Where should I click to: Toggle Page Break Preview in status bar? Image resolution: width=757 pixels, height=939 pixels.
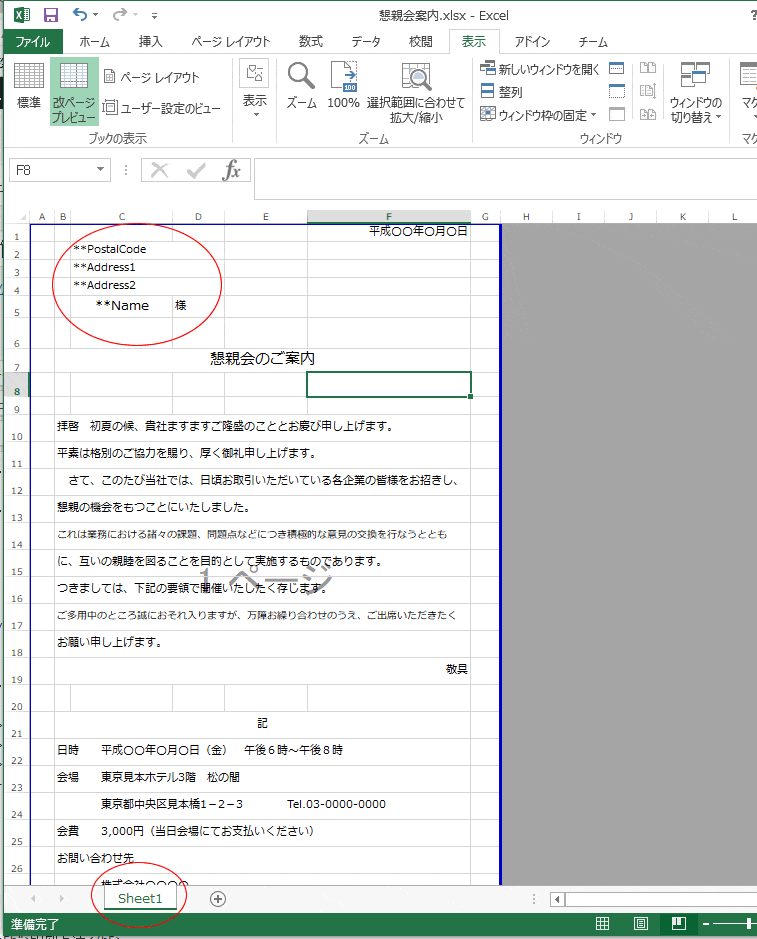tap(678, 923)
